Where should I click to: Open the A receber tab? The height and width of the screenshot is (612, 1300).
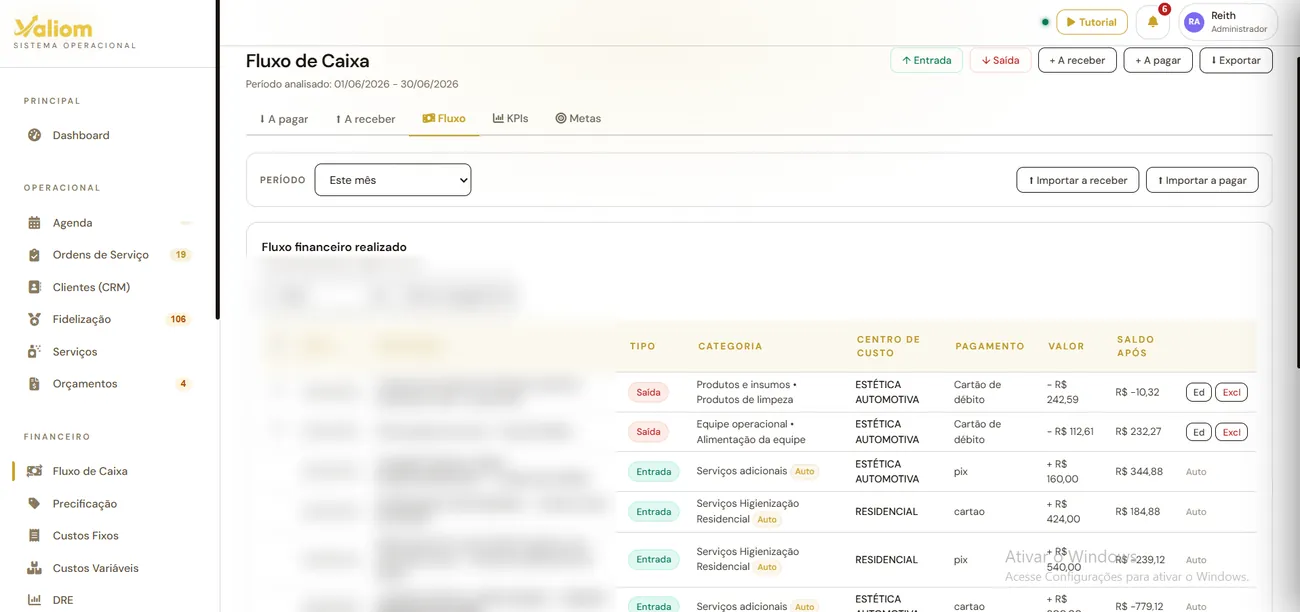(365, 119)
